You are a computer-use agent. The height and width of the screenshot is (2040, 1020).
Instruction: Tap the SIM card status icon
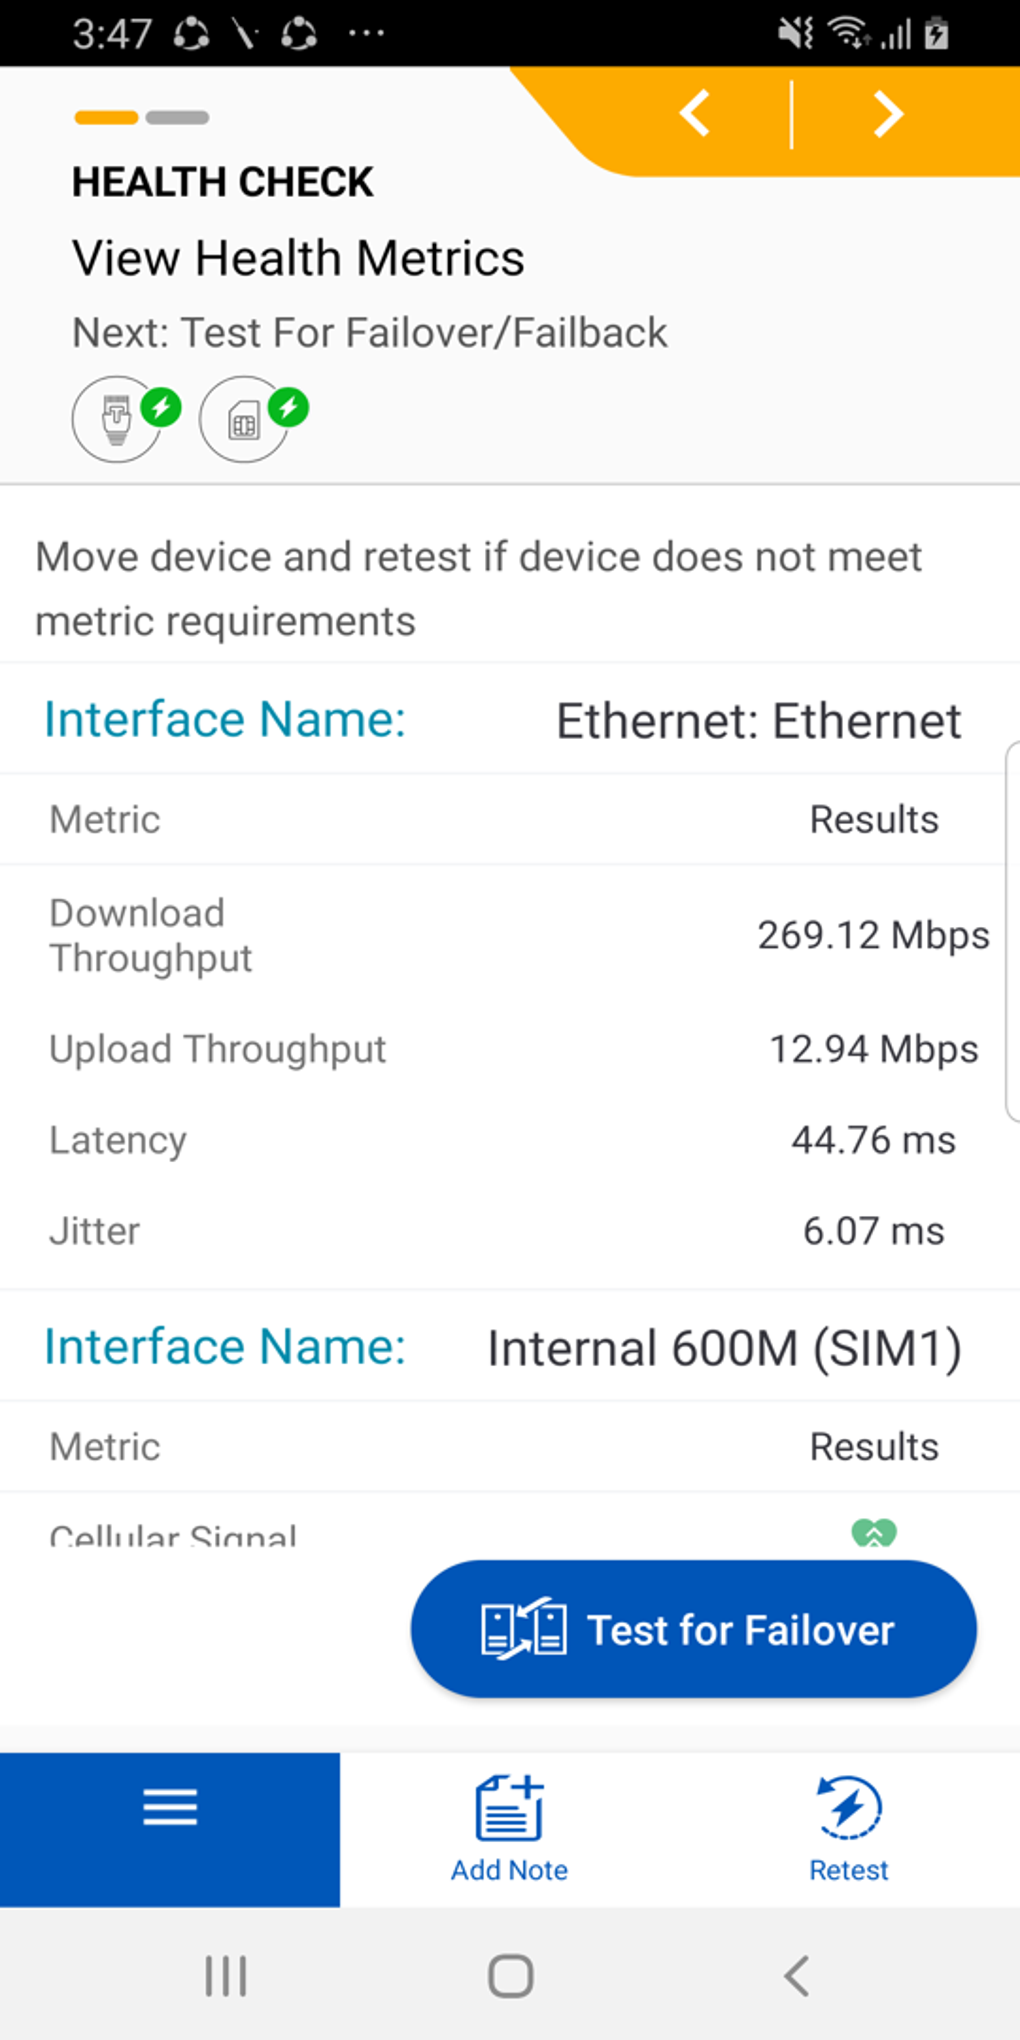click(245, 419)
